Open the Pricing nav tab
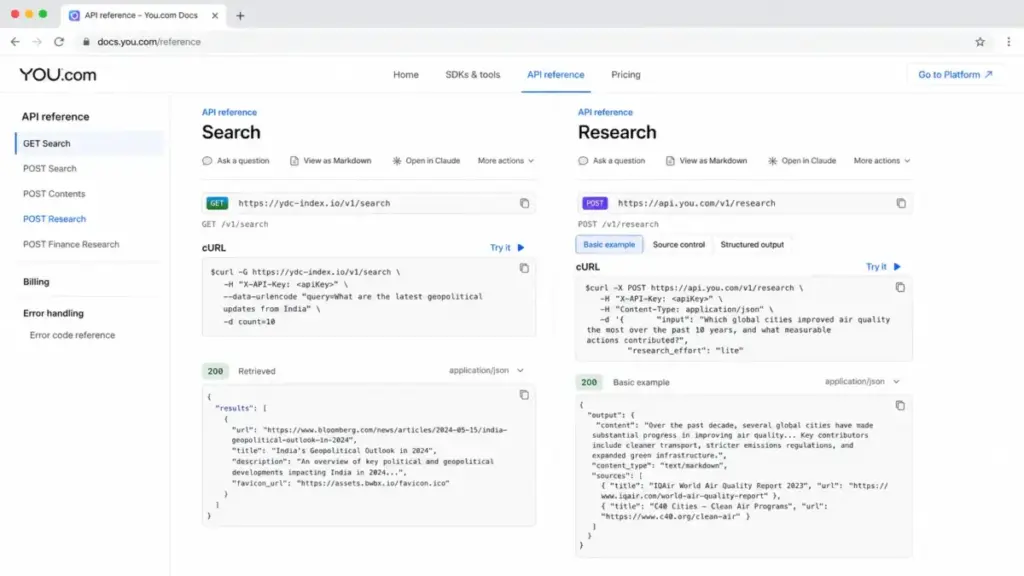The width and height of the screenshot is (1024, 576). (x=626, y=74)
